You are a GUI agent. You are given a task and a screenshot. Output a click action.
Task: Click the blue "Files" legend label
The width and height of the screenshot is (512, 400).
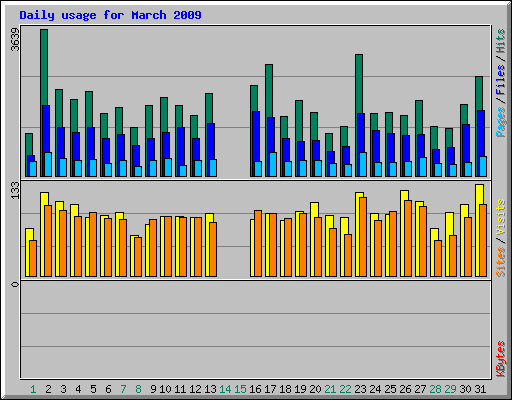pyautogui.click(x=500, y=80)
